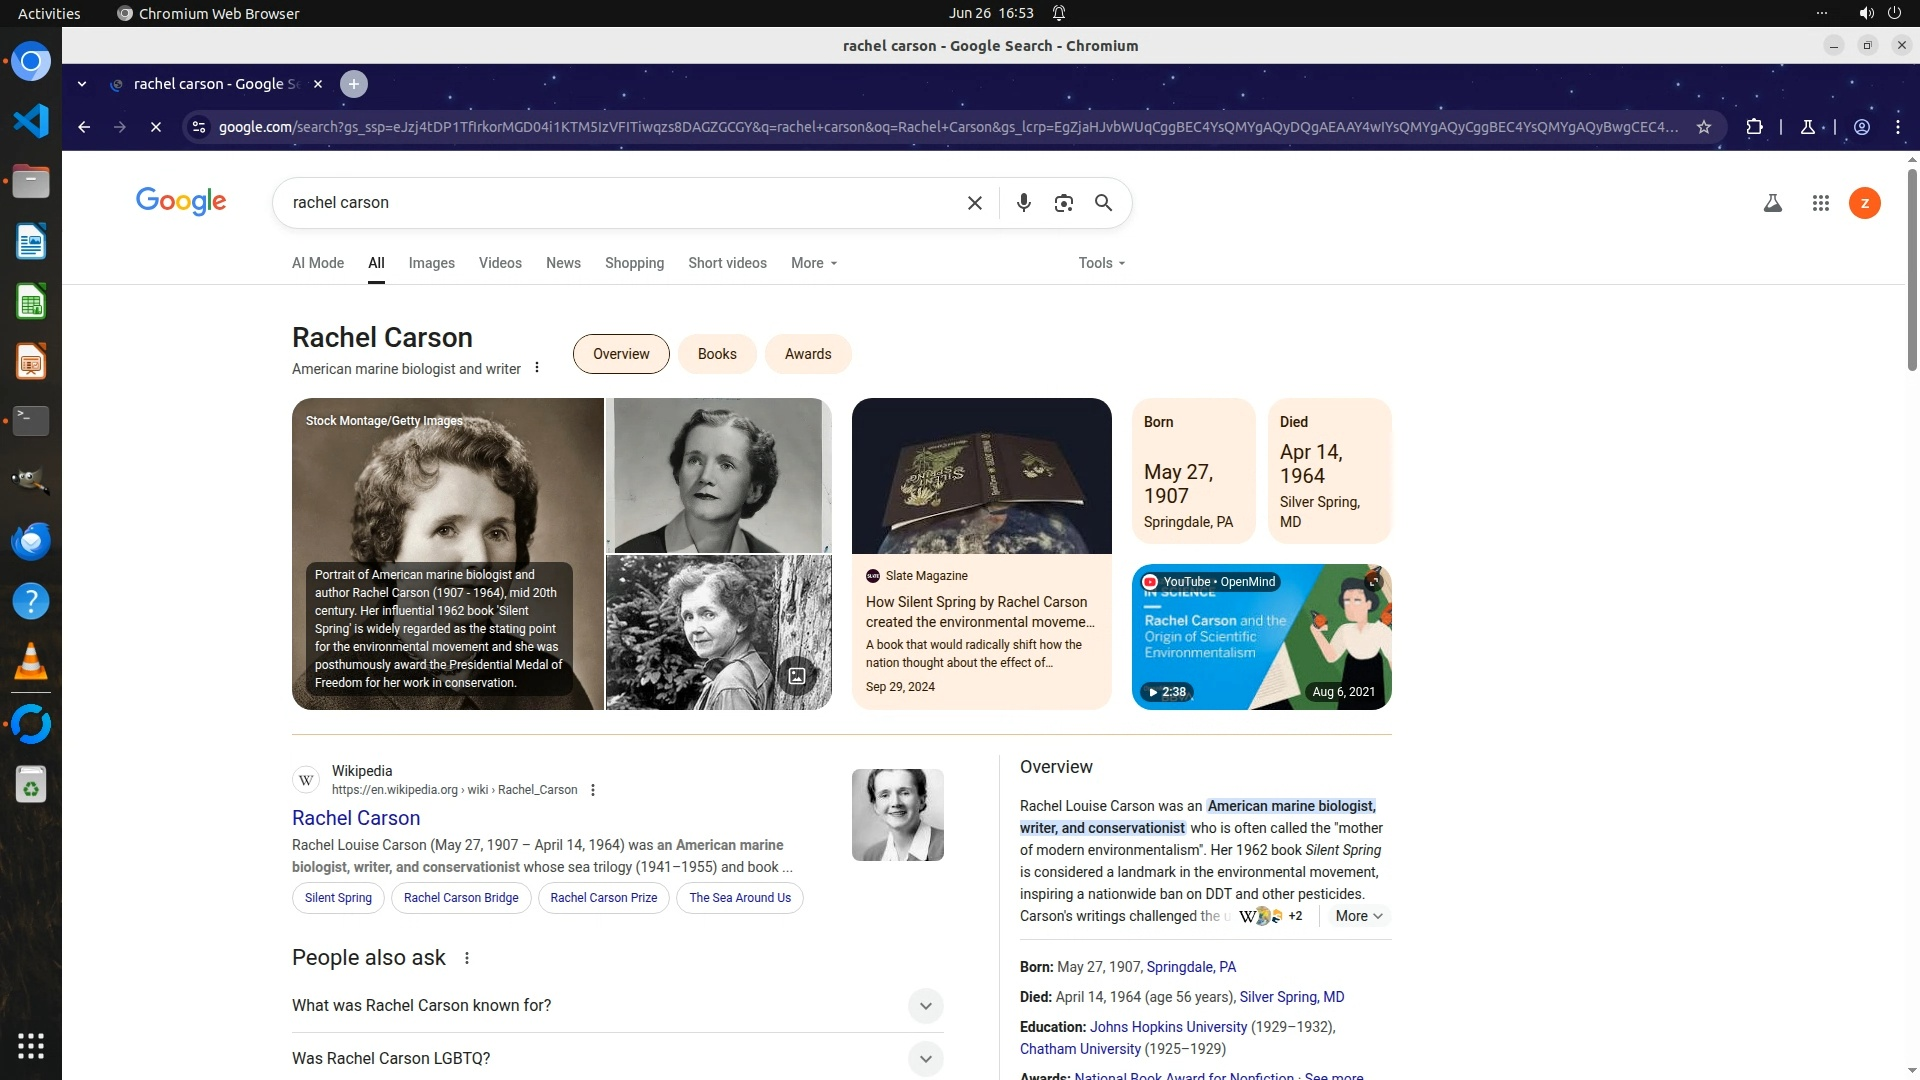Click the Johns Hopkins University link
Screen dimensions: 1920x1080
1168,1027
